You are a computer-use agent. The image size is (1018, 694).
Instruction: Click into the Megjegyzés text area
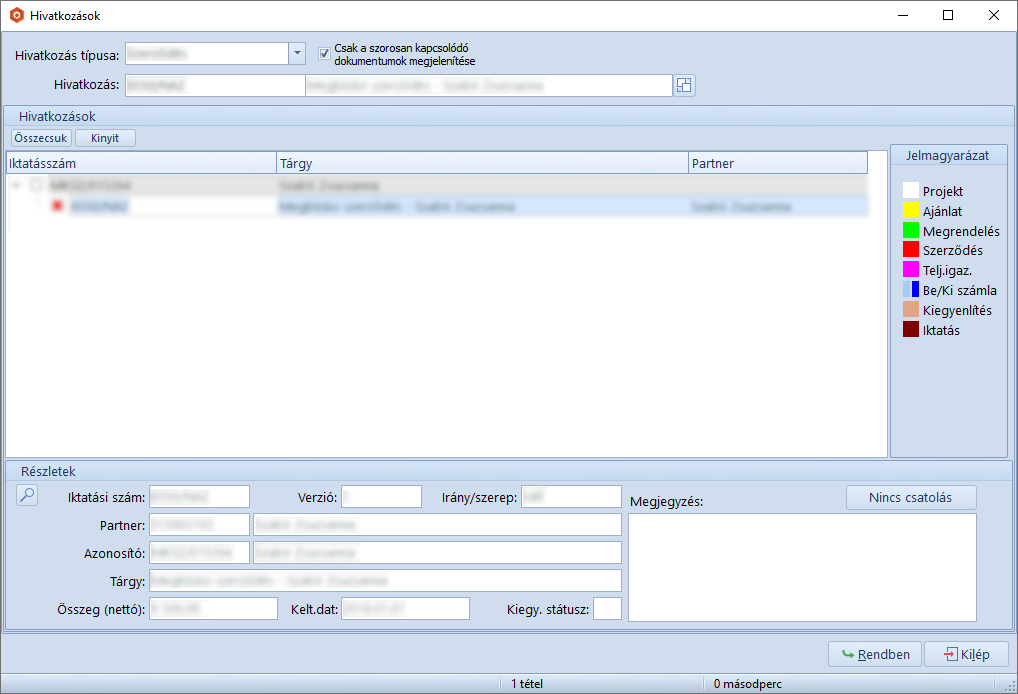802,567
